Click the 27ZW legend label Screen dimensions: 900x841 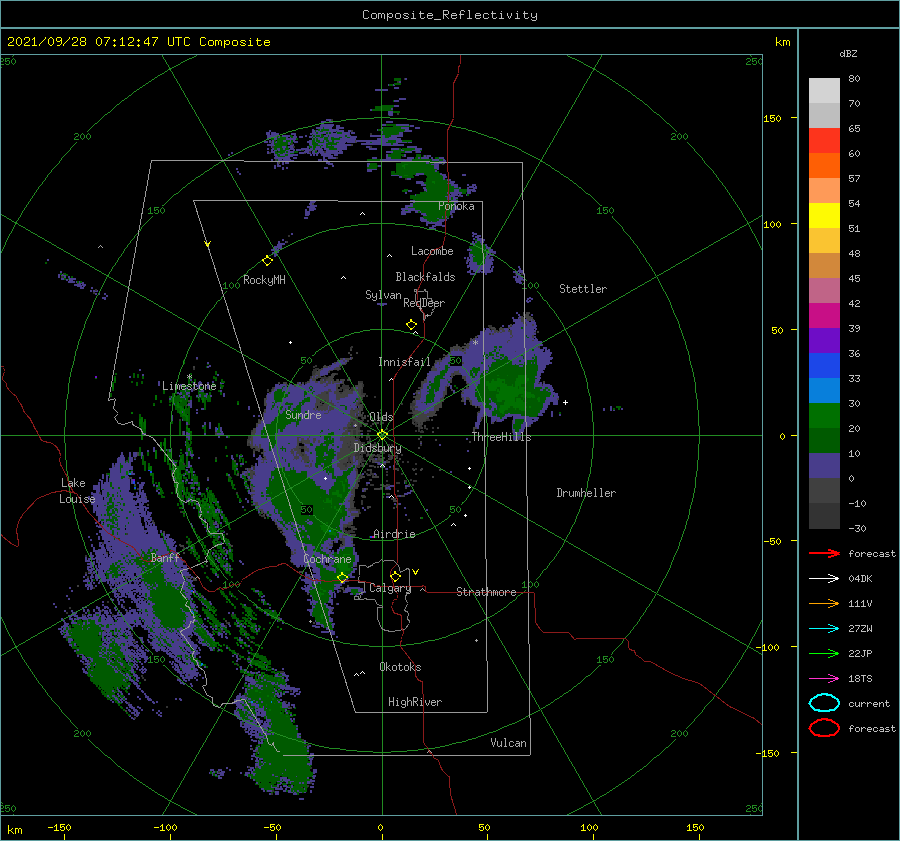(860, 629)
